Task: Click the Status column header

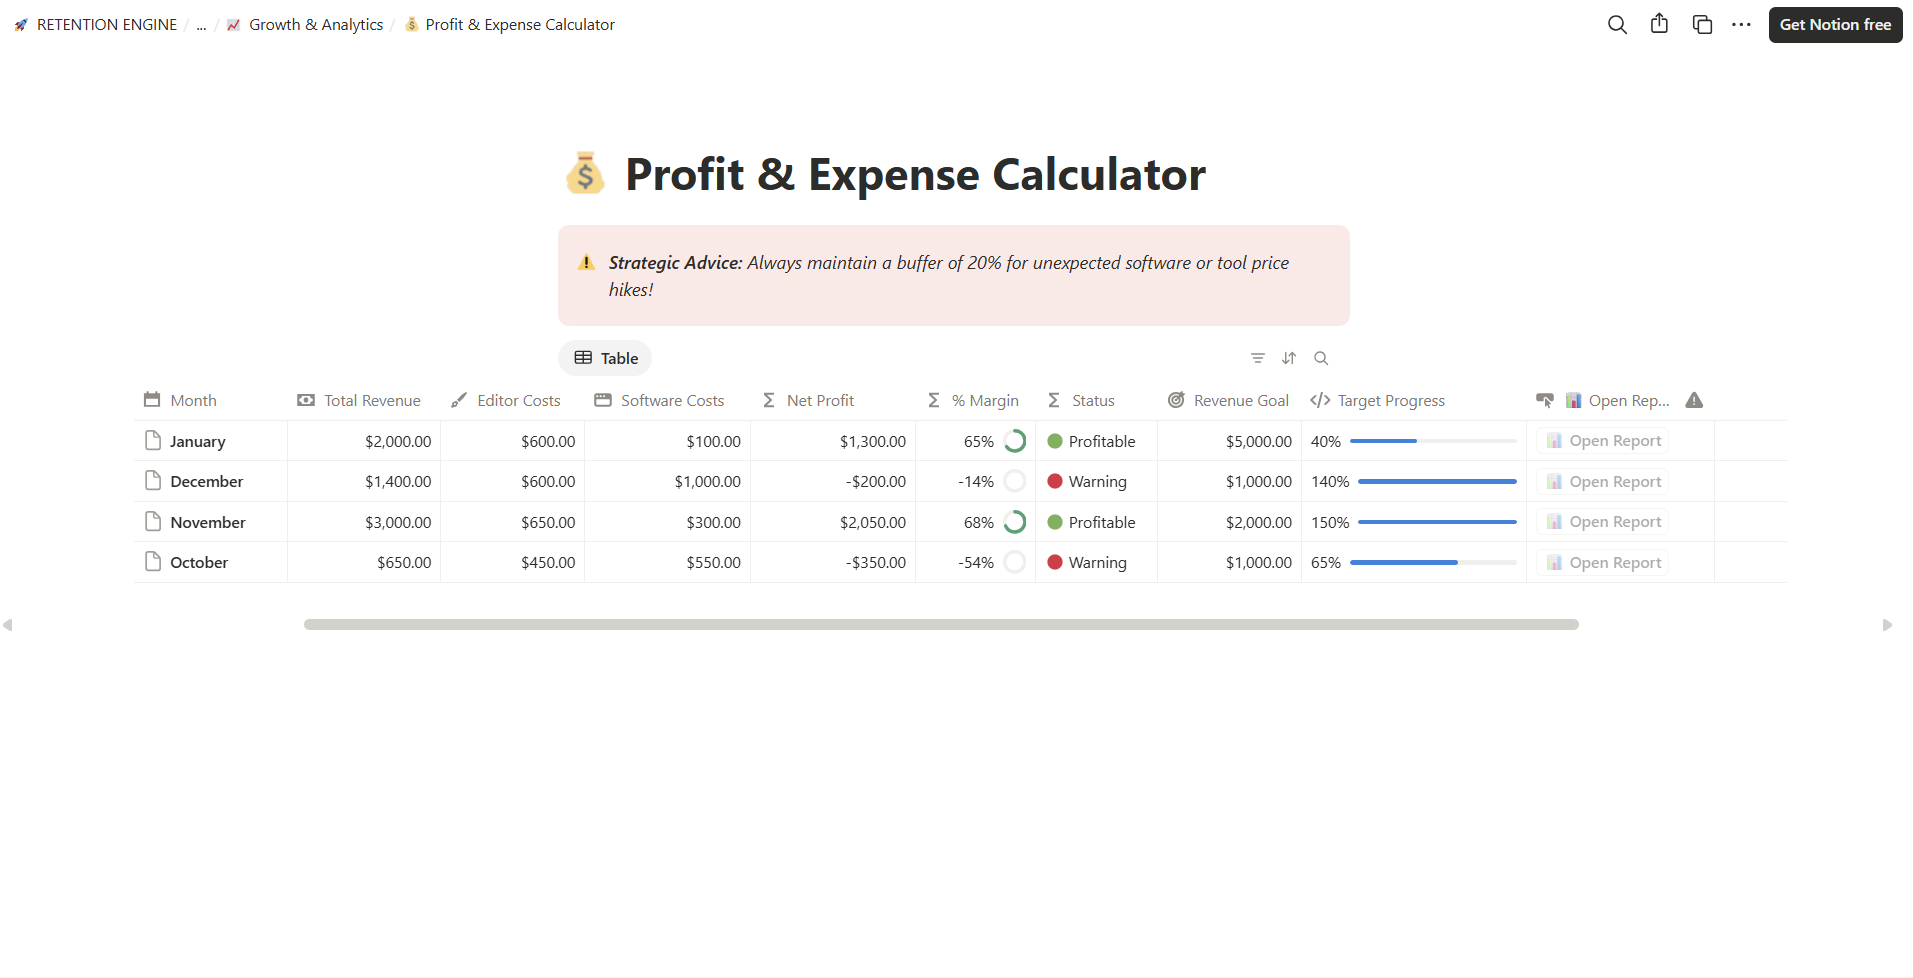Action: point(1096,400)
